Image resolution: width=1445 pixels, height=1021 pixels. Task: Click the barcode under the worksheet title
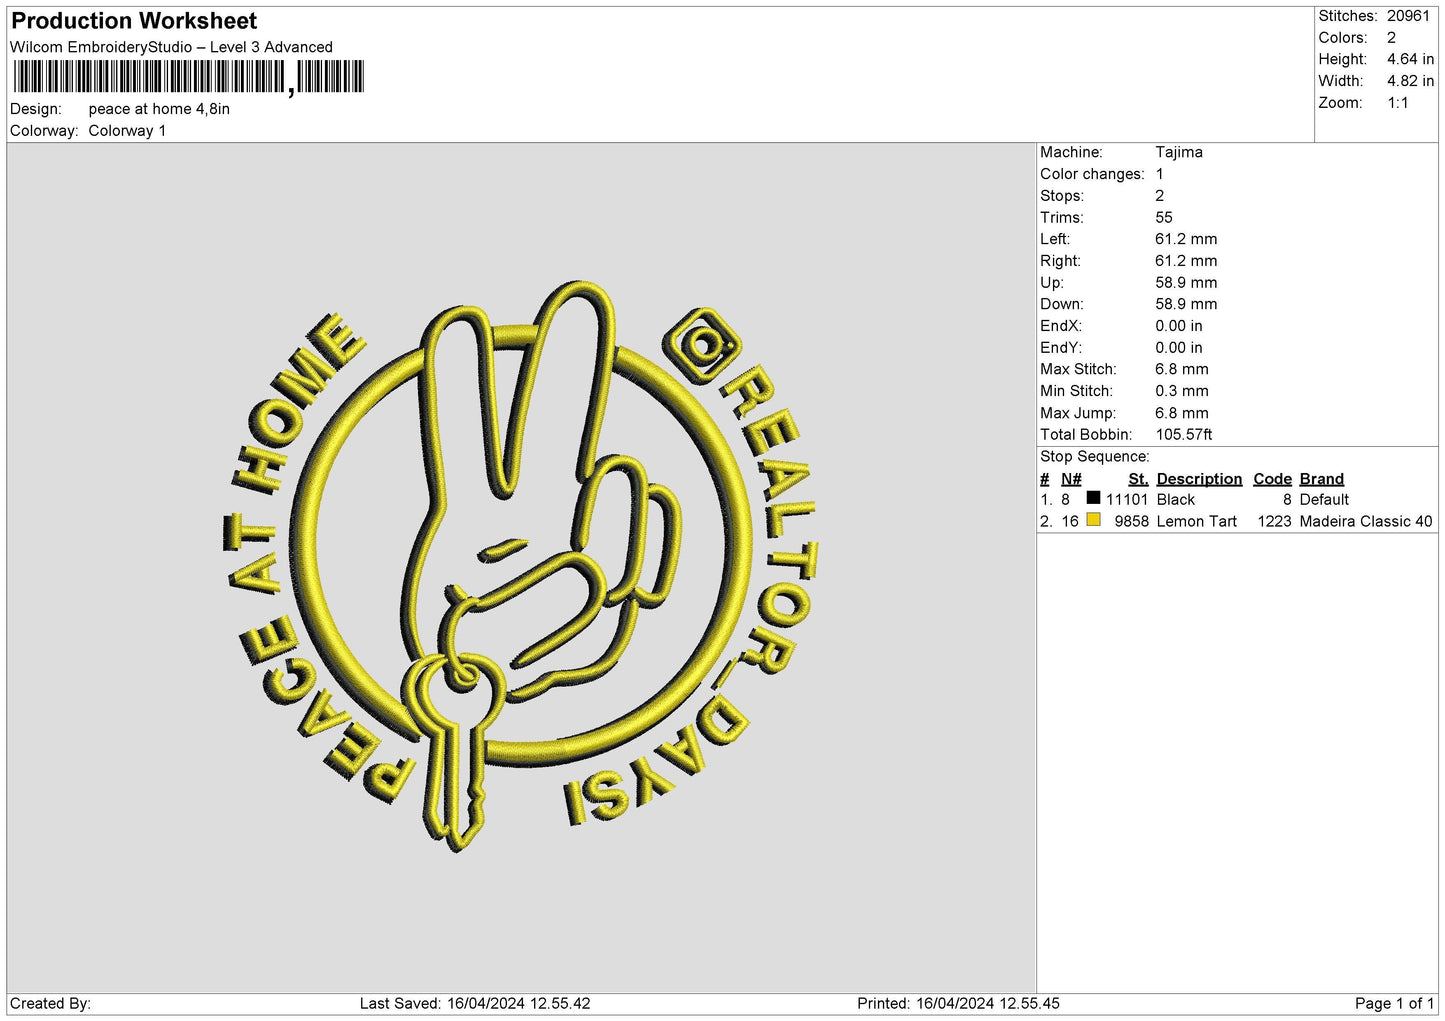pos(189,78)
